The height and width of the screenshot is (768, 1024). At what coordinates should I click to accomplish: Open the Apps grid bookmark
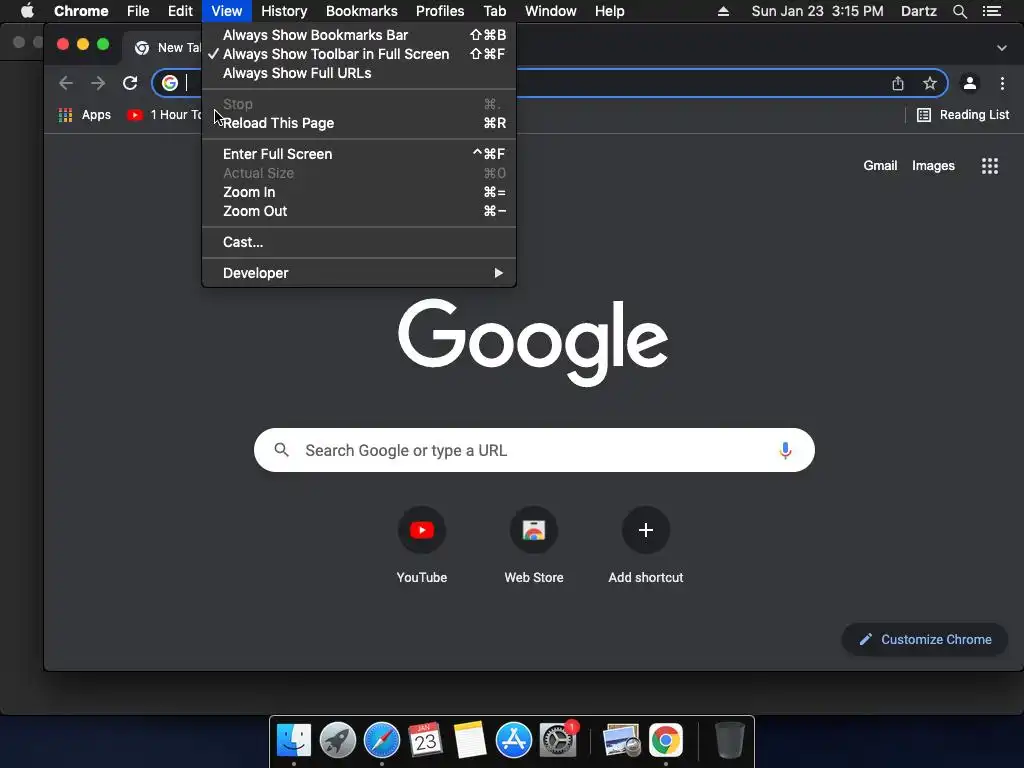pos(84,115)
